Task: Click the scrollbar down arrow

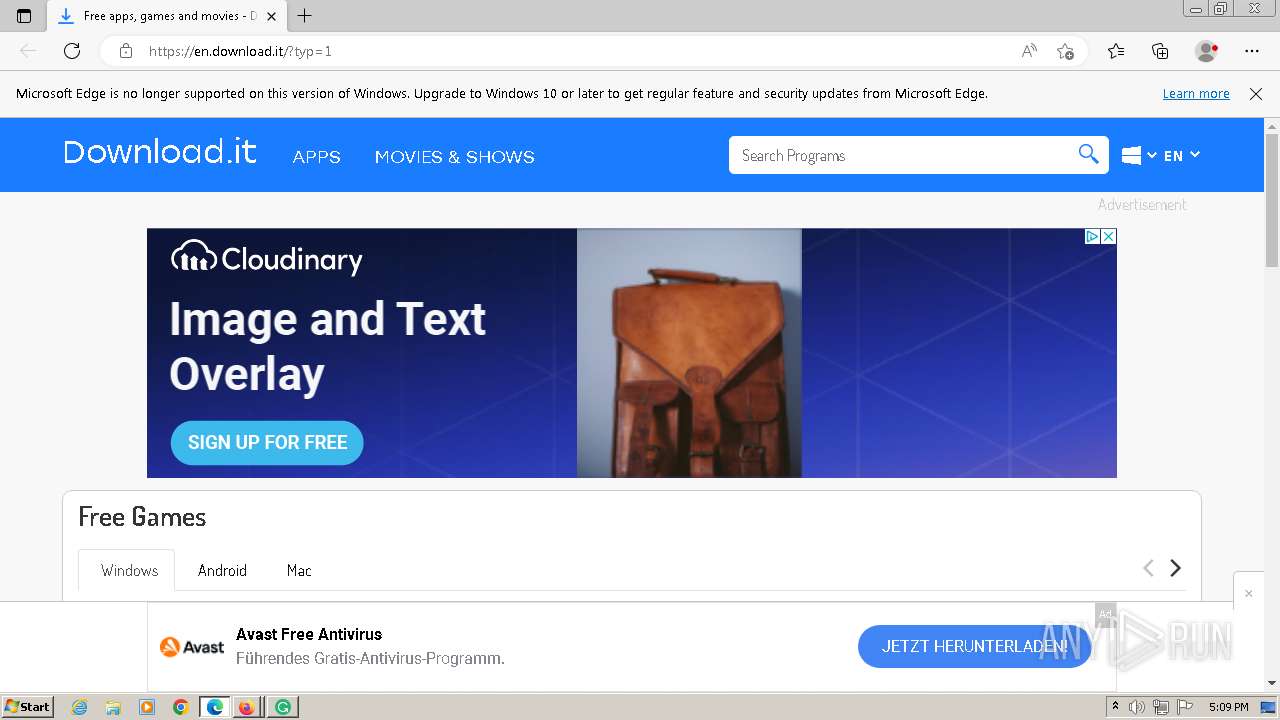Action: (x=1272, y=683)
